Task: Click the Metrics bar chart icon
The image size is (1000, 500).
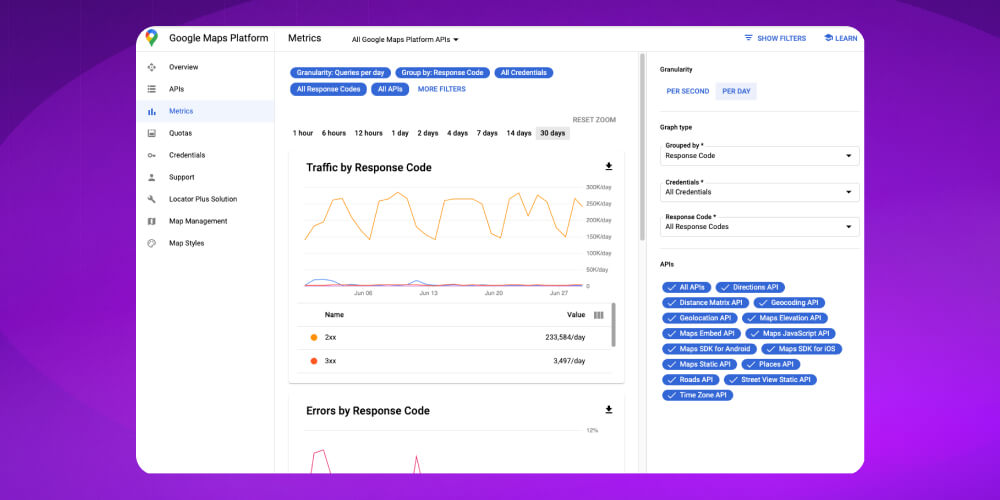Action: tap(151, 112)
